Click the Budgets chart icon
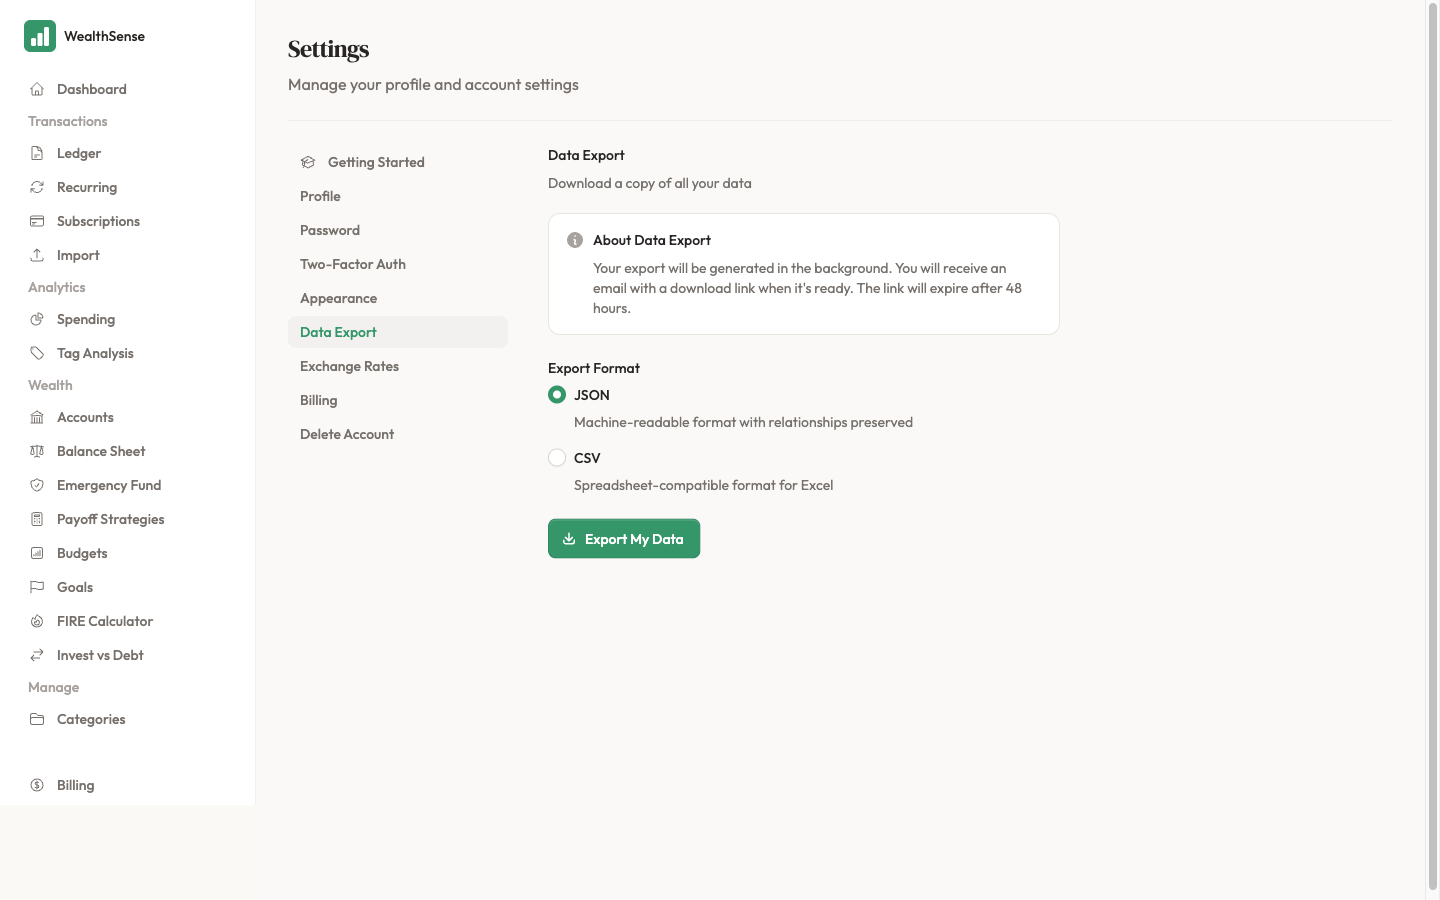The height and width of the screenshot is (900, 1440). 37,553
